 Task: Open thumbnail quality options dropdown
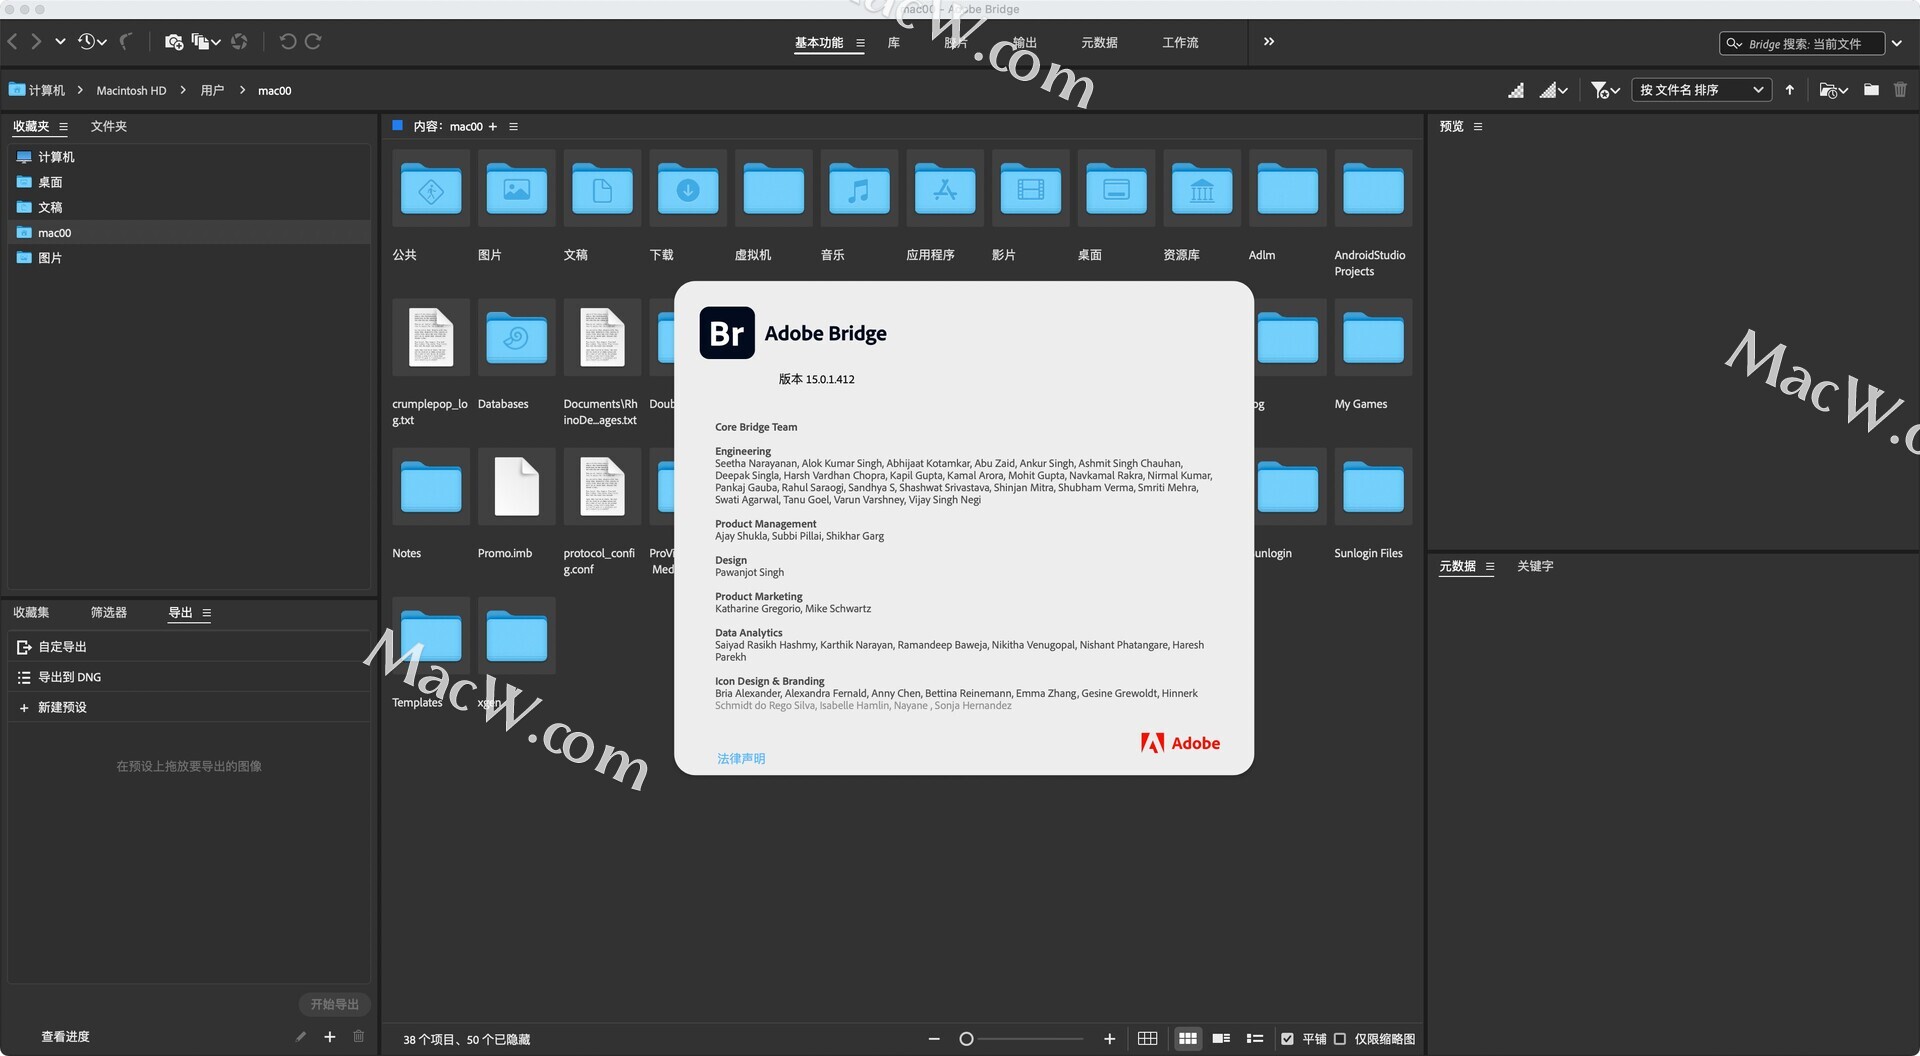1553,90
